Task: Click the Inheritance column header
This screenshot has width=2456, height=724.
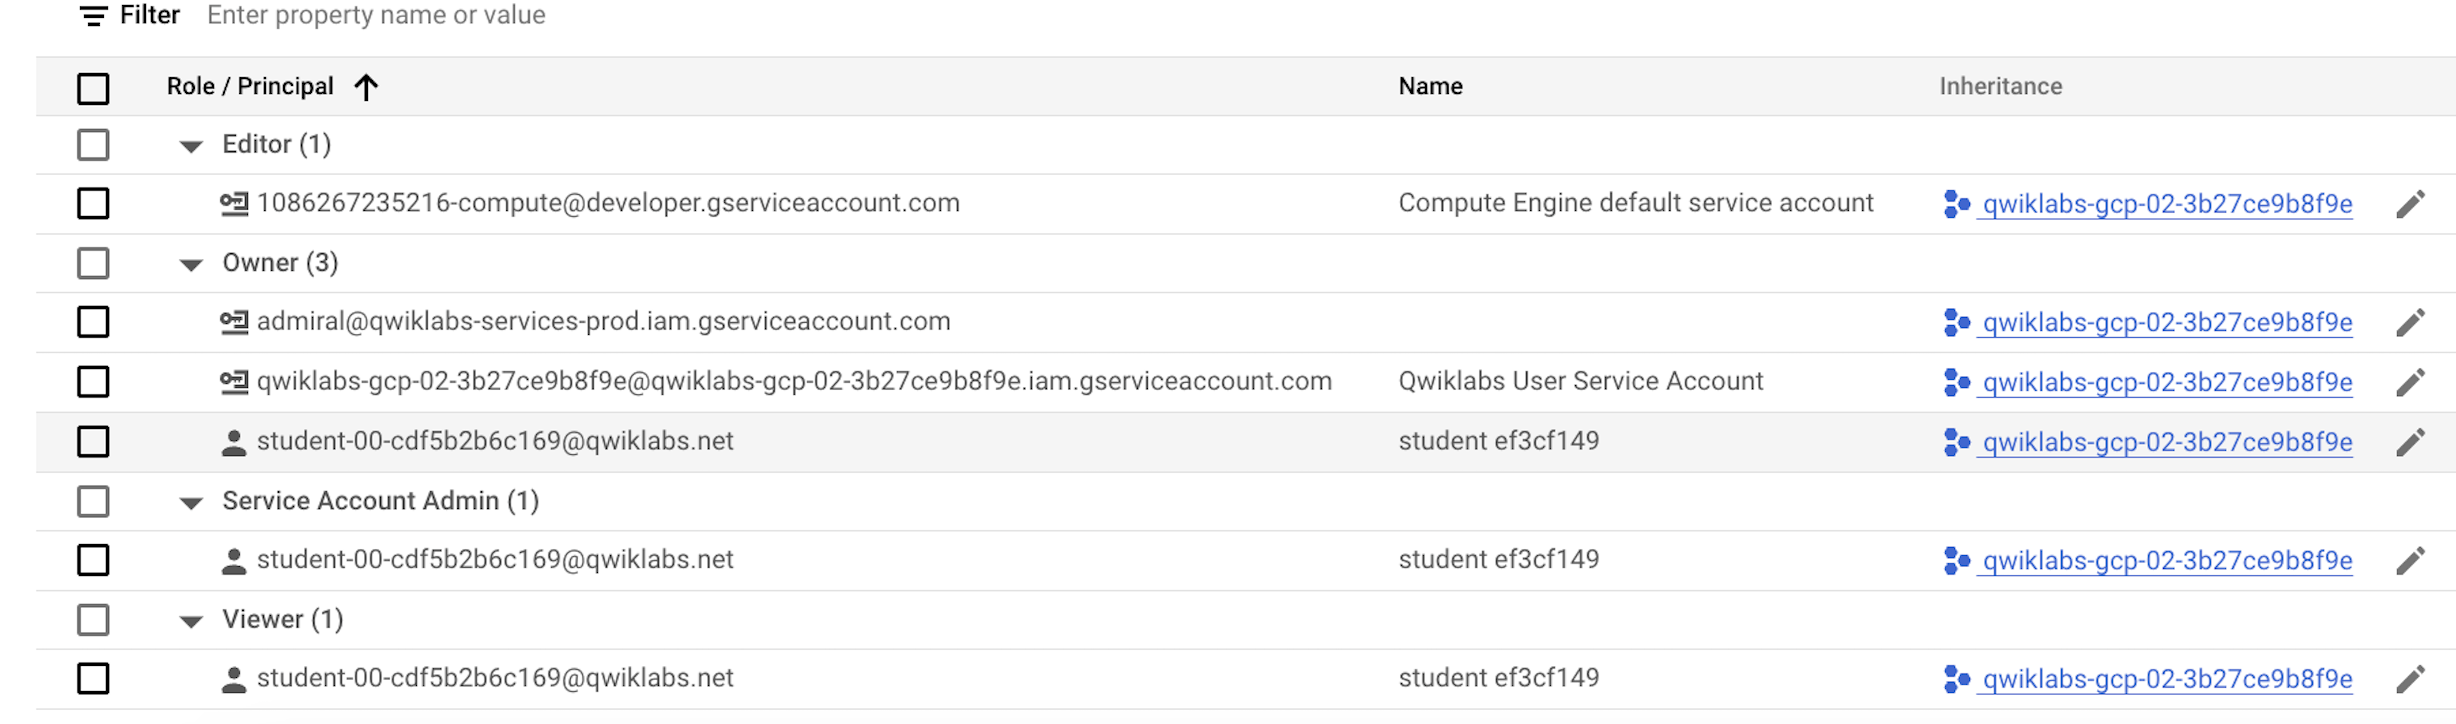Action: coord(2000,87)
